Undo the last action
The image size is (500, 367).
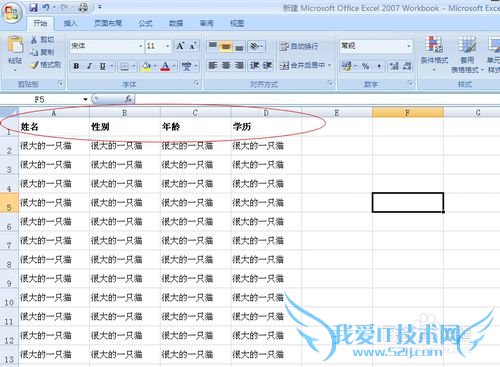click(47, 7)
